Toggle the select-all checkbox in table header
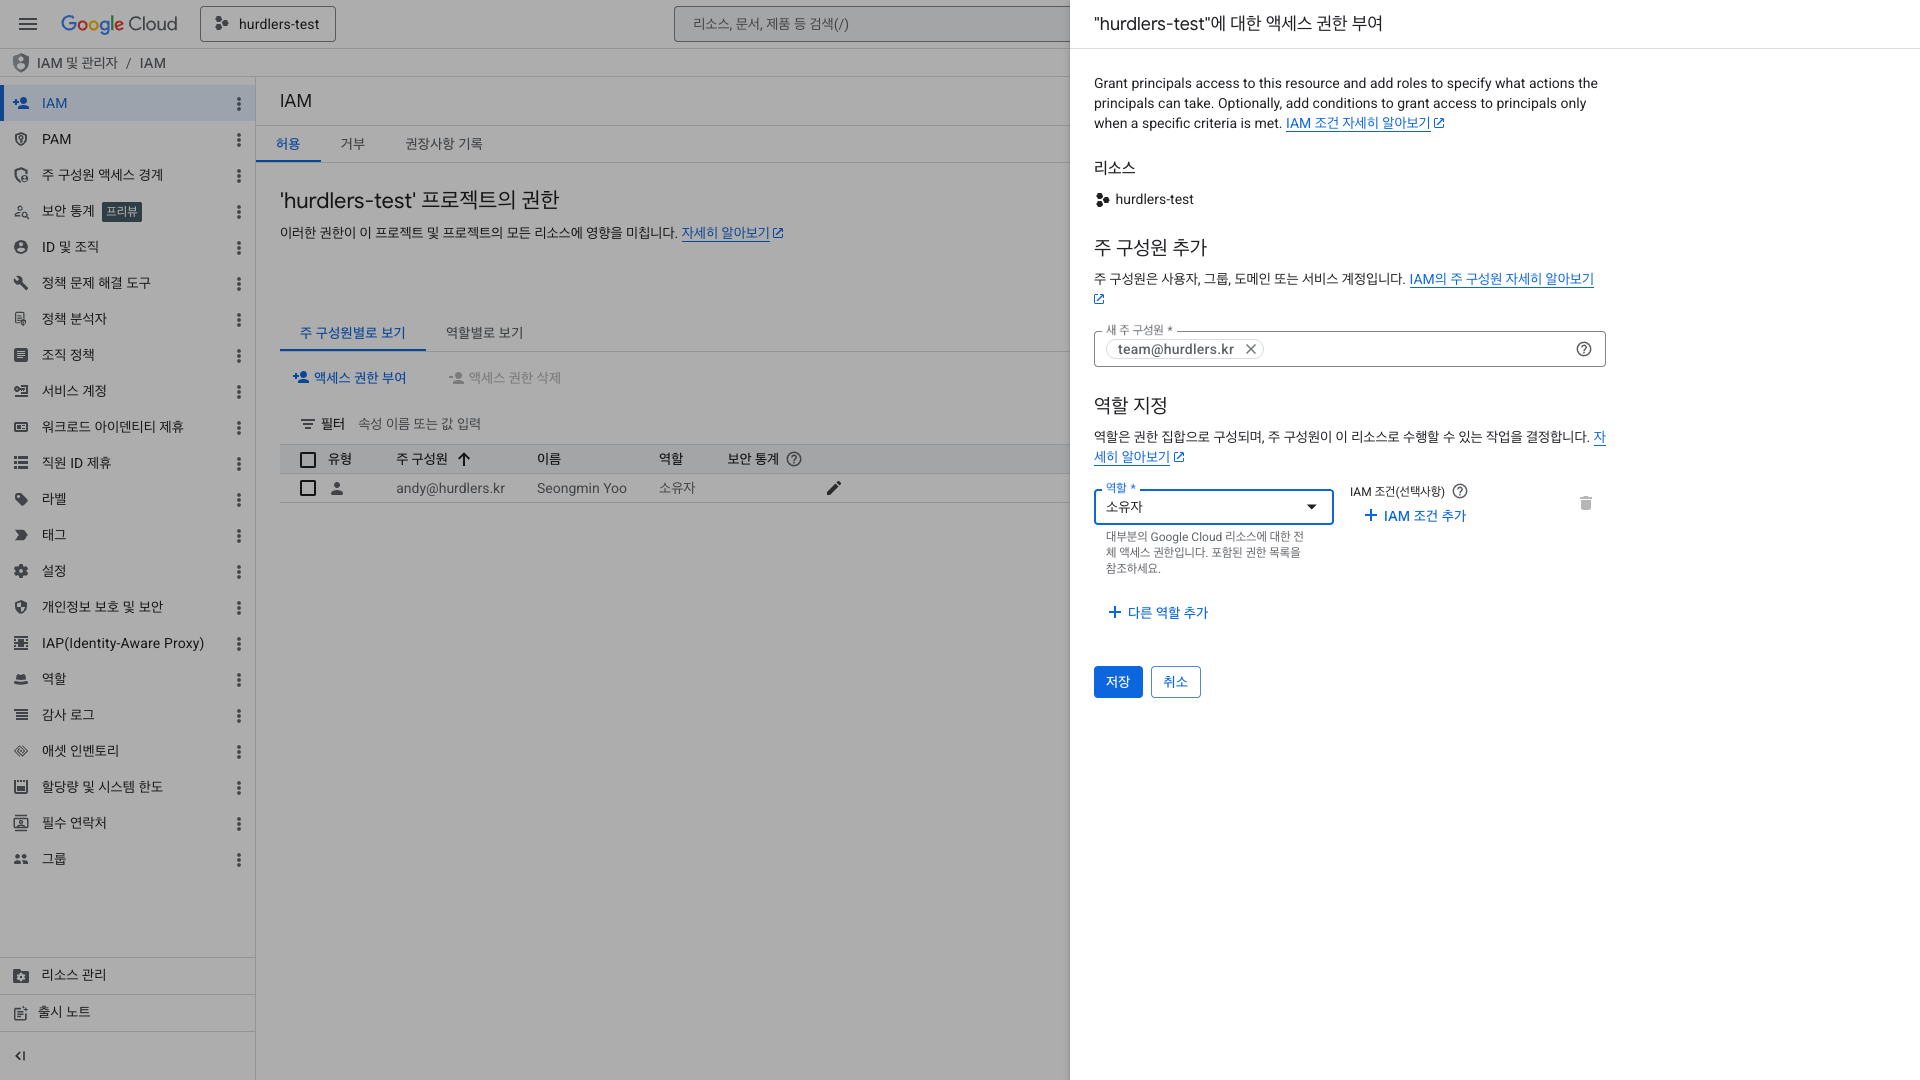 coord(308,460)
